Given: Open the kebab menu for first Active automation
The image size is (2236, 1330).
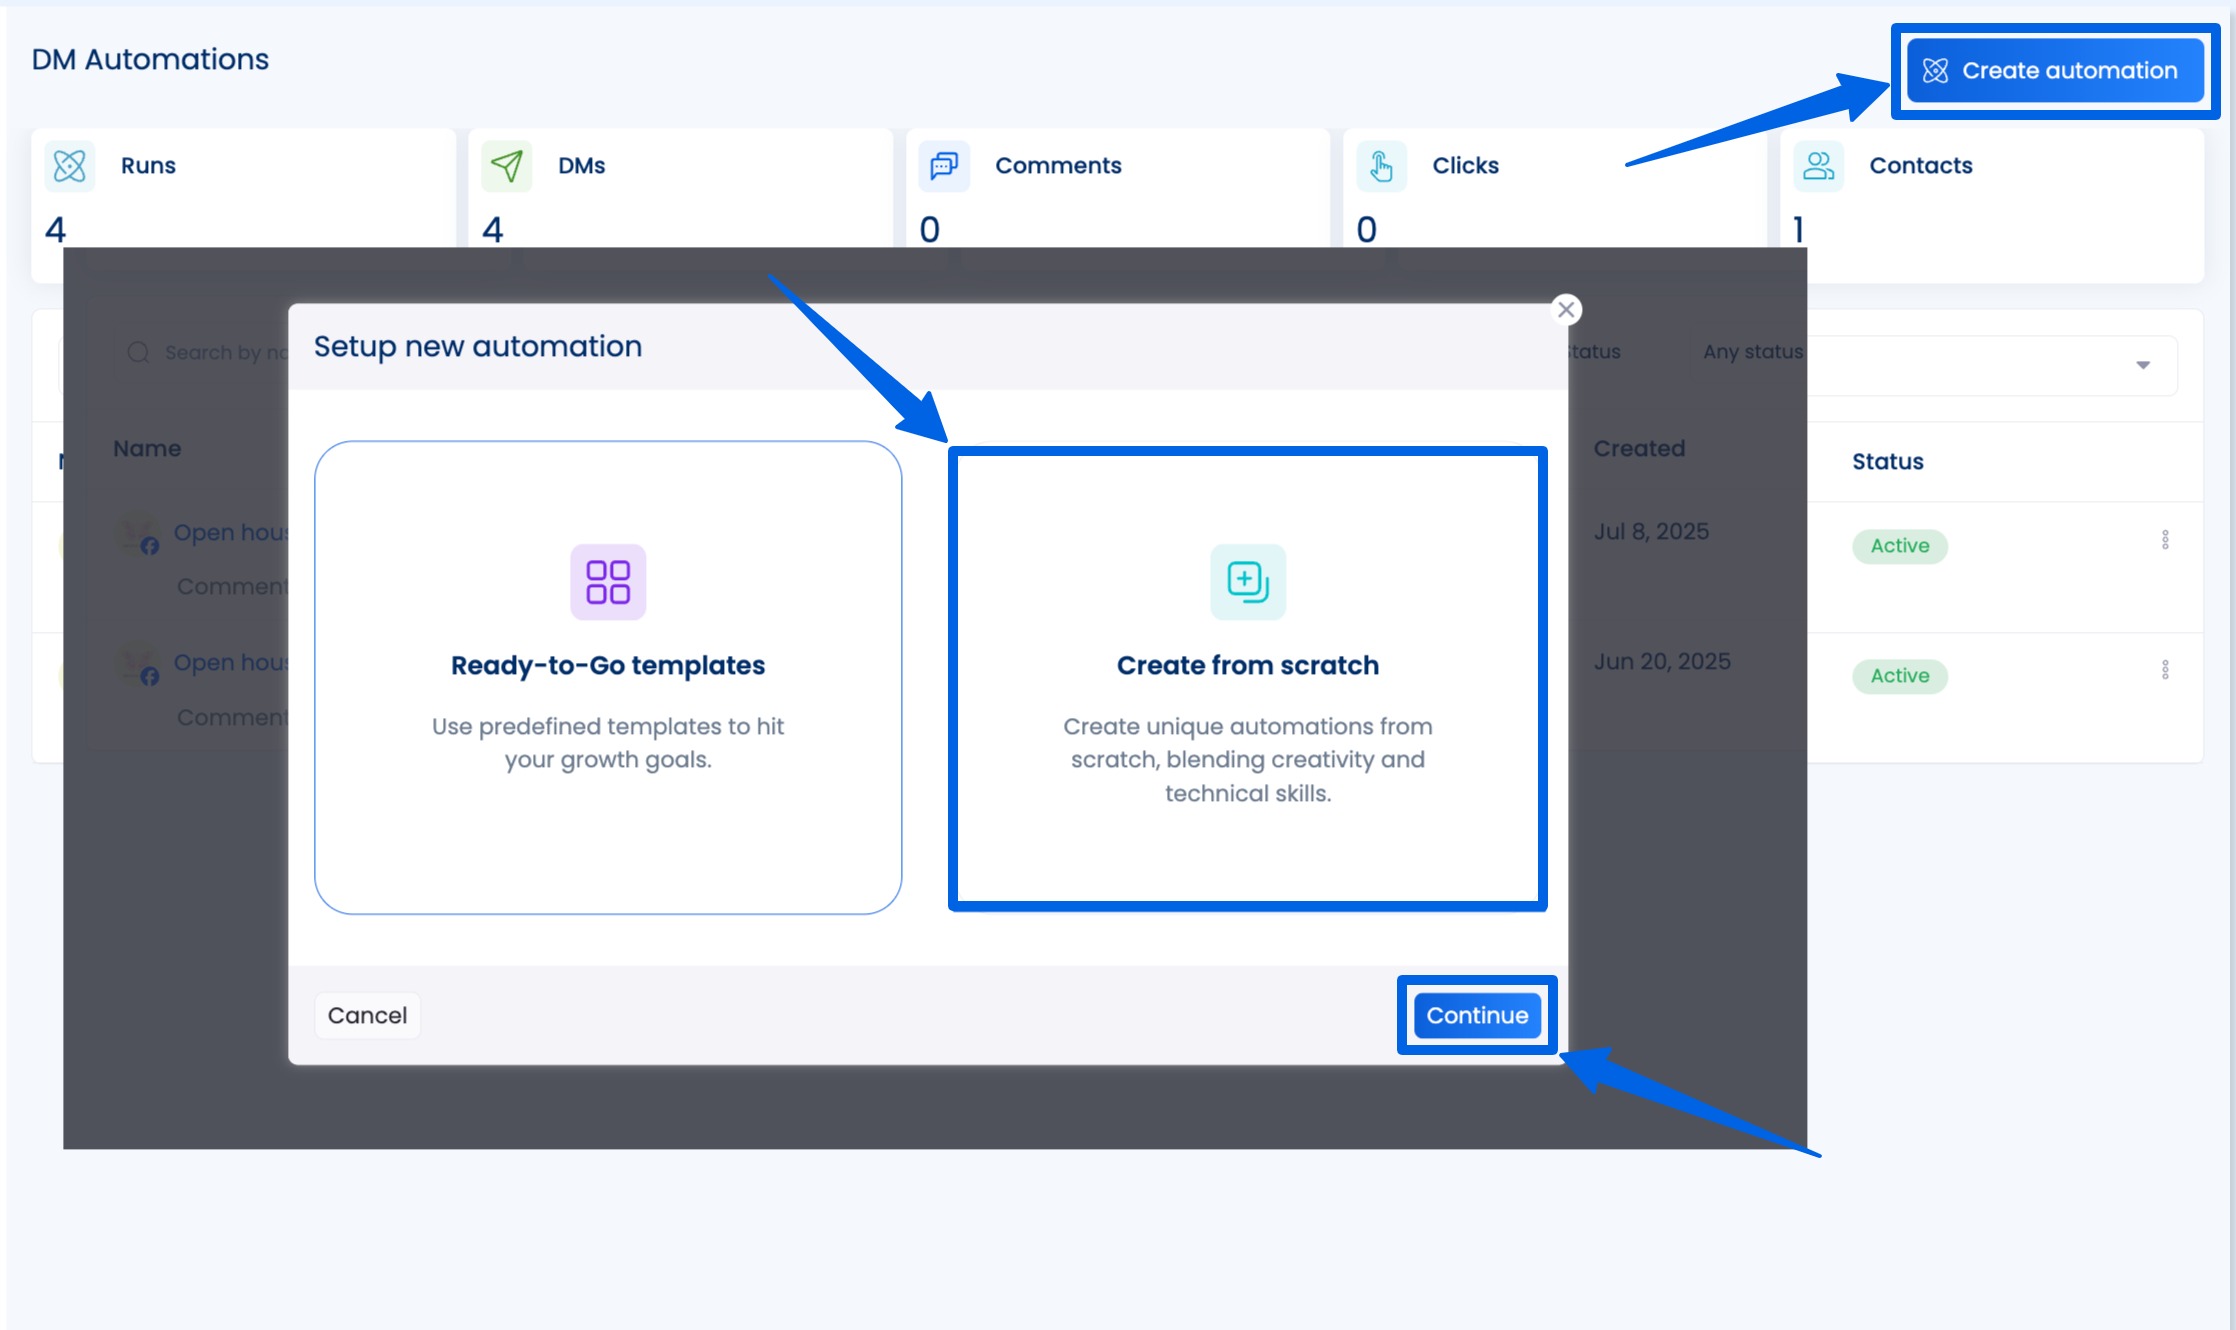Looking at the screenshot, I should point(2166,540).
